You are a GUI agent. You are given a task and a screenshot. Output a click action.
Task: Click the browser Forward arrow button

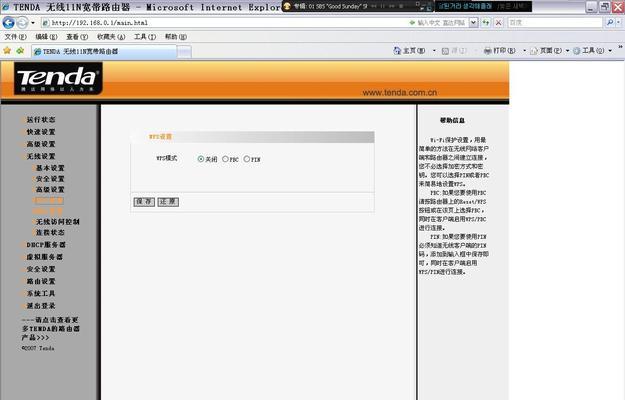pos(23,23)
